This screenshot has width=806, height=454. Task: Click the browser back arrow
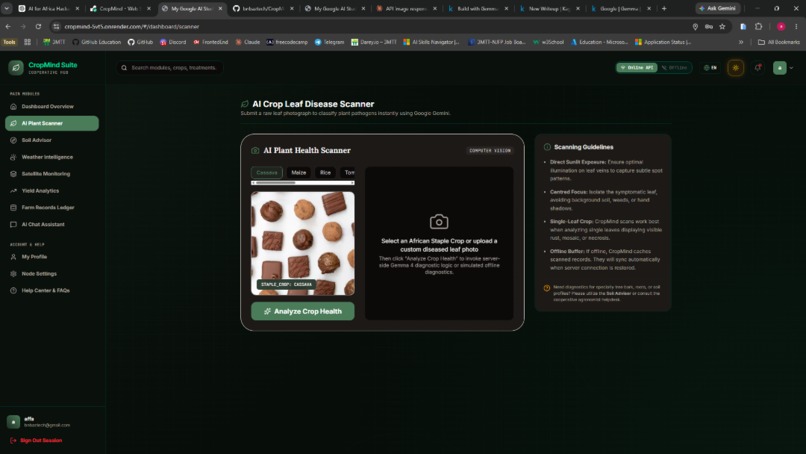[x=8, y=26]
